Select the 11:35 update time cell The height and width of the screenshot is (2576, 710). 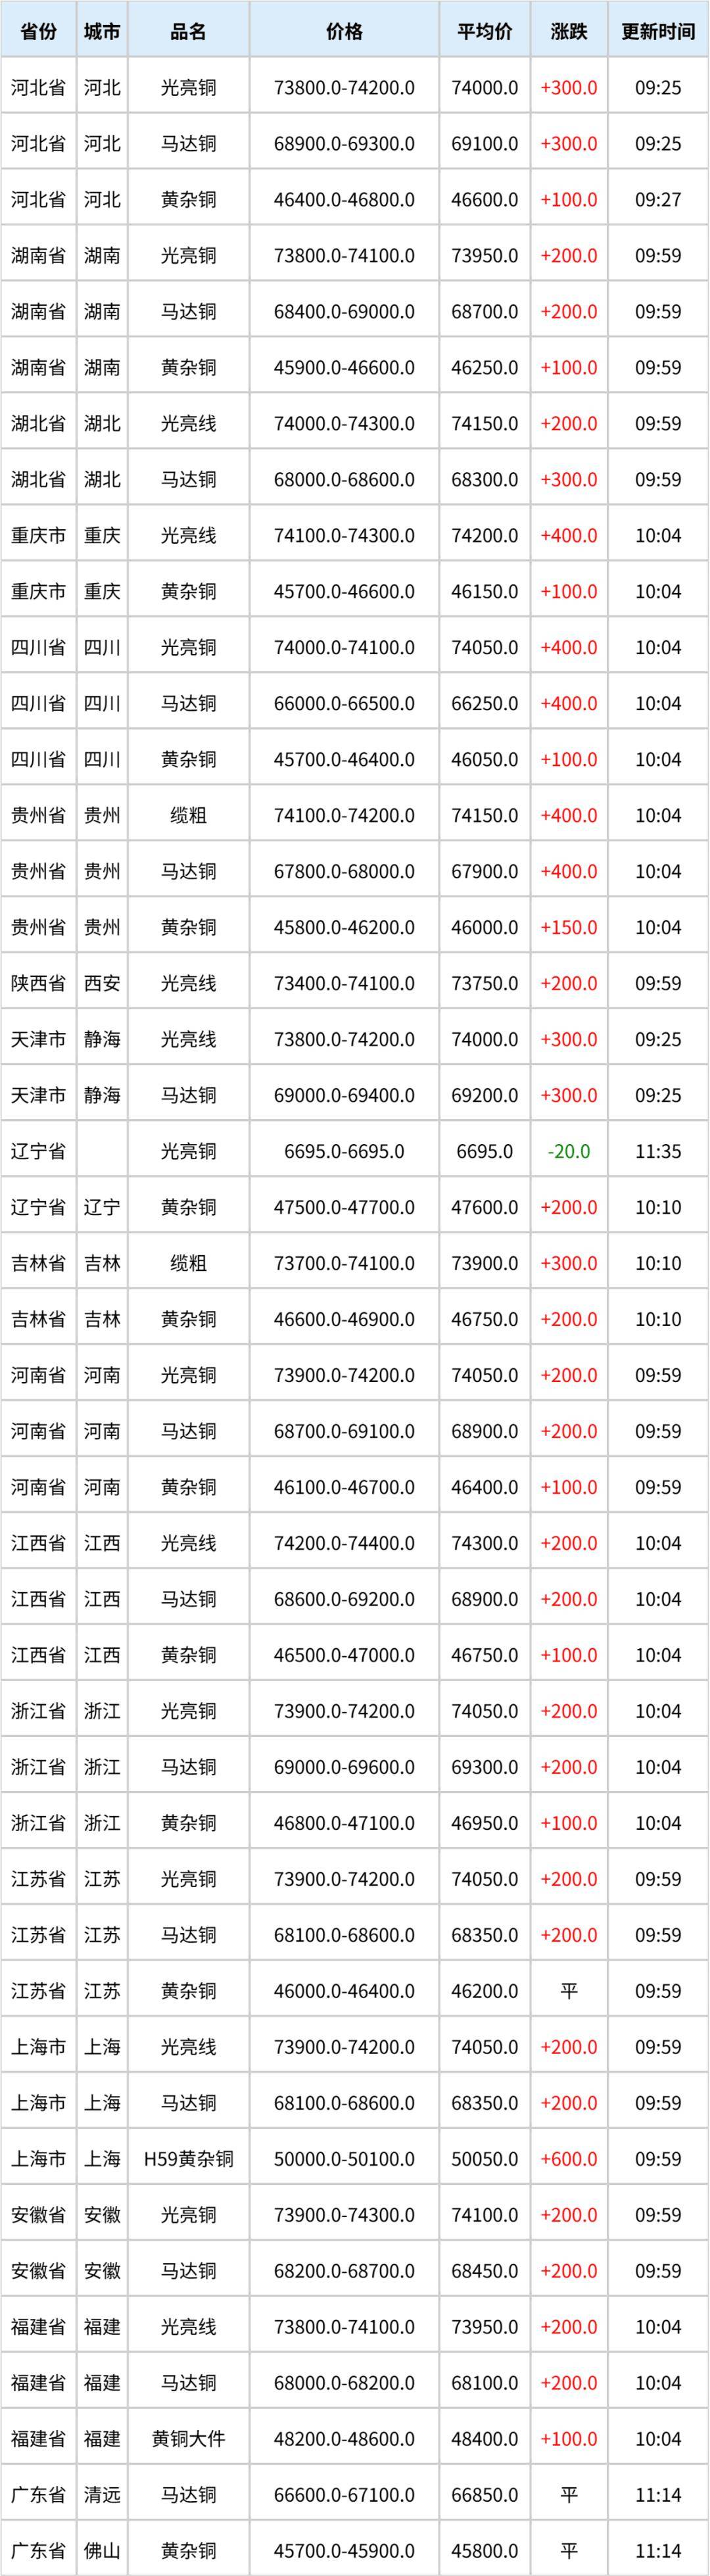tap(658, 1152)
